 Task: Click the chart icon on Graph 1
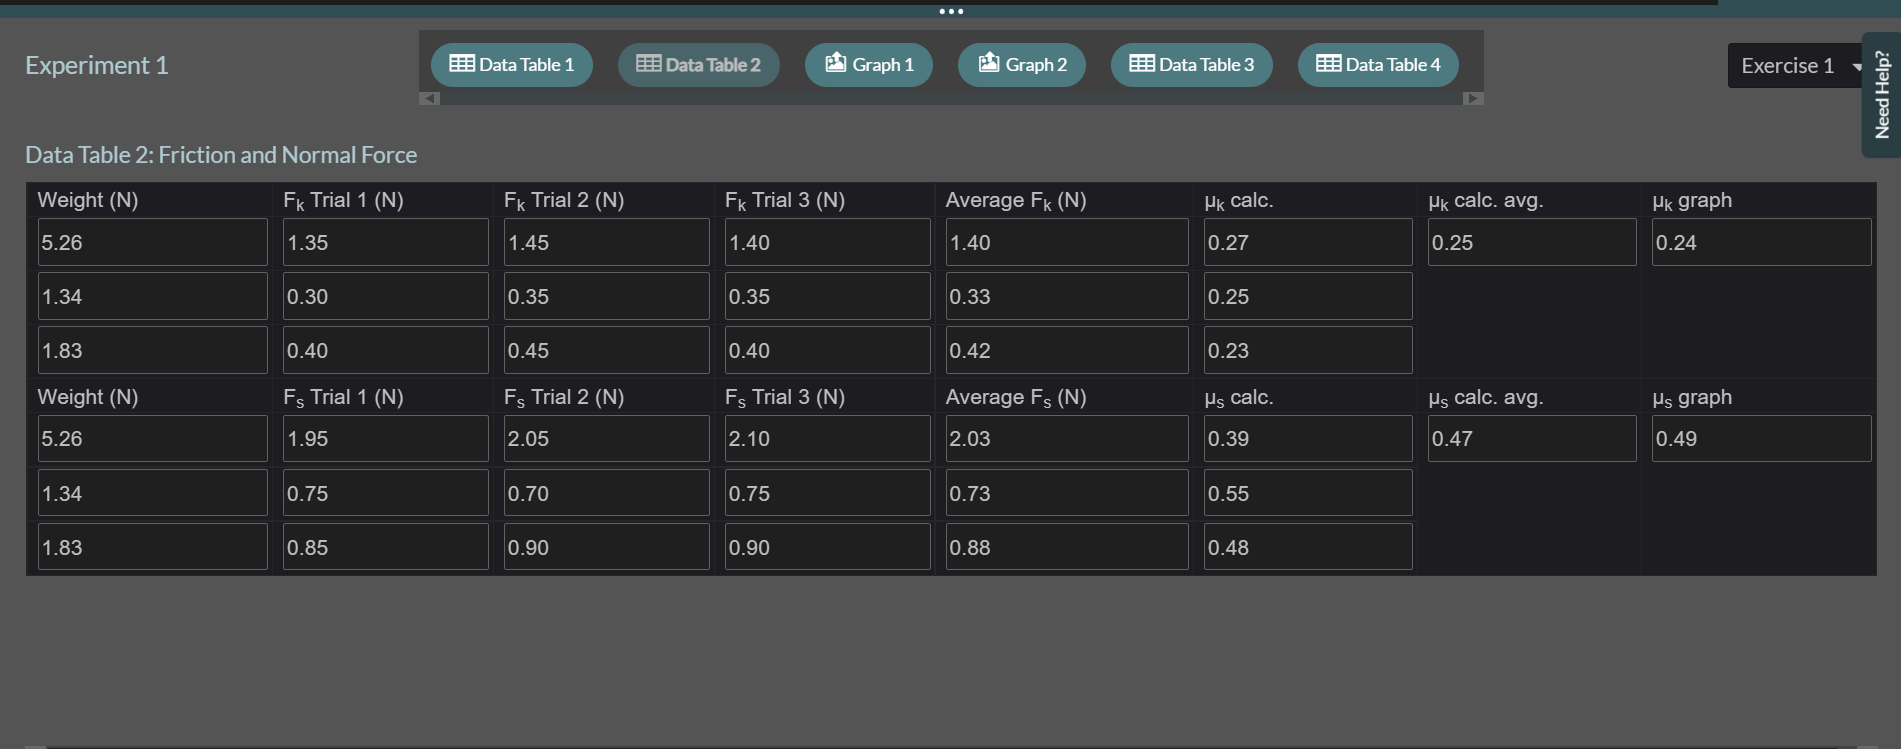(x=836, y=63)
